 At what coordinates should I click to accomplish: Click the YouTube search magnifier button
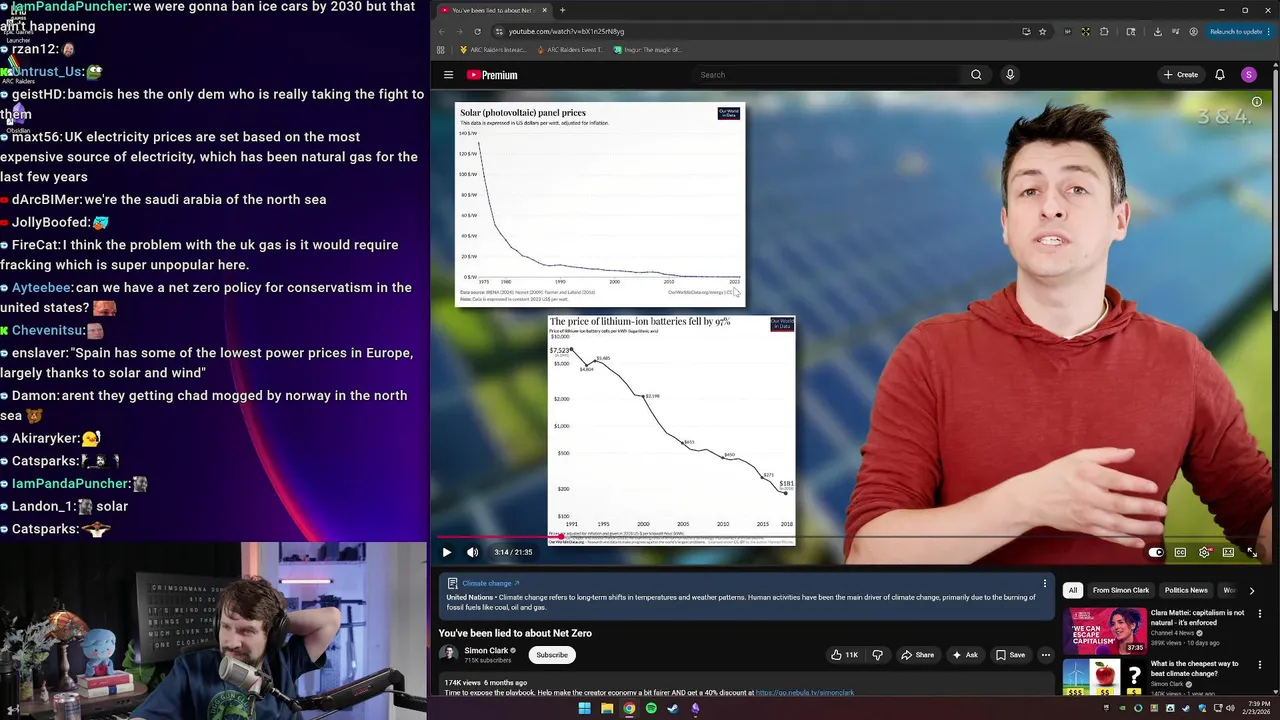(x=976, y=75)
